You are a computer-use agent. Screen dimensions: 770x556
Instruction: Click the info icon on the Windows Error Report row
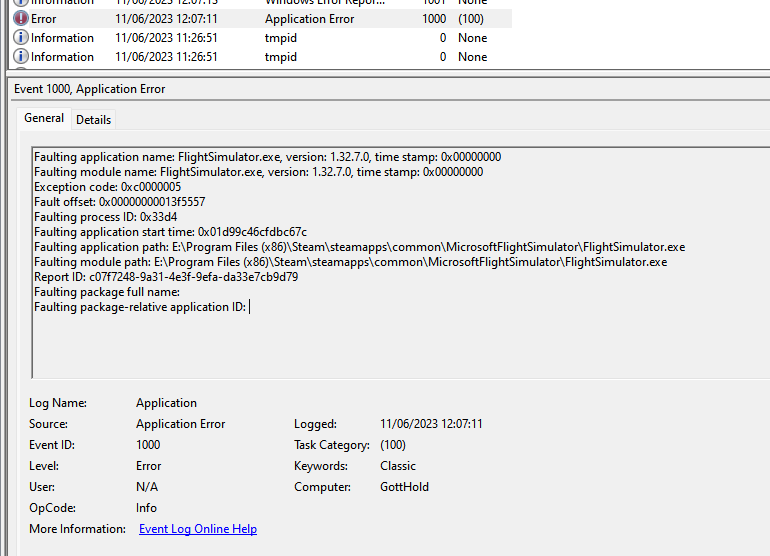click(21, 3)
